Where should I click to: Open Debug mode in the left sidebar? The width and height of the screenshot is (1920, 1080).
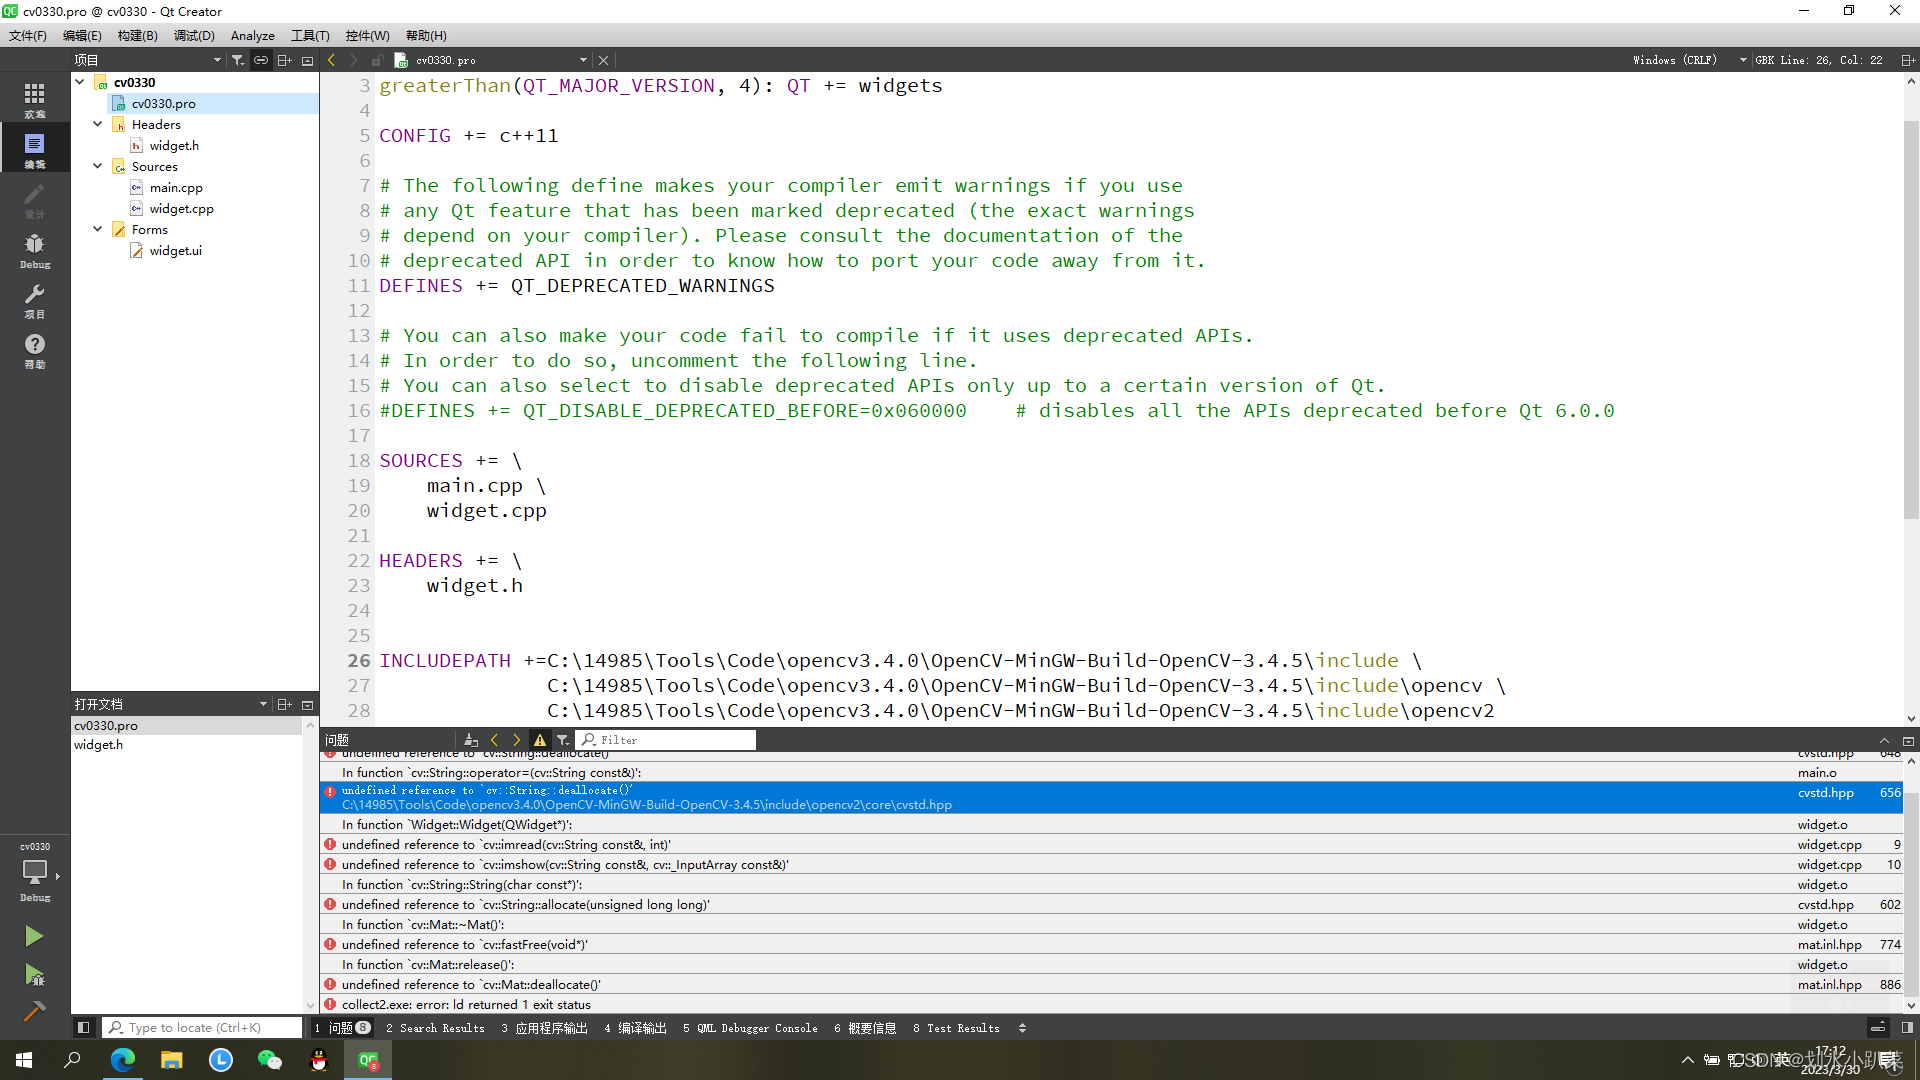tap(34, 250)
